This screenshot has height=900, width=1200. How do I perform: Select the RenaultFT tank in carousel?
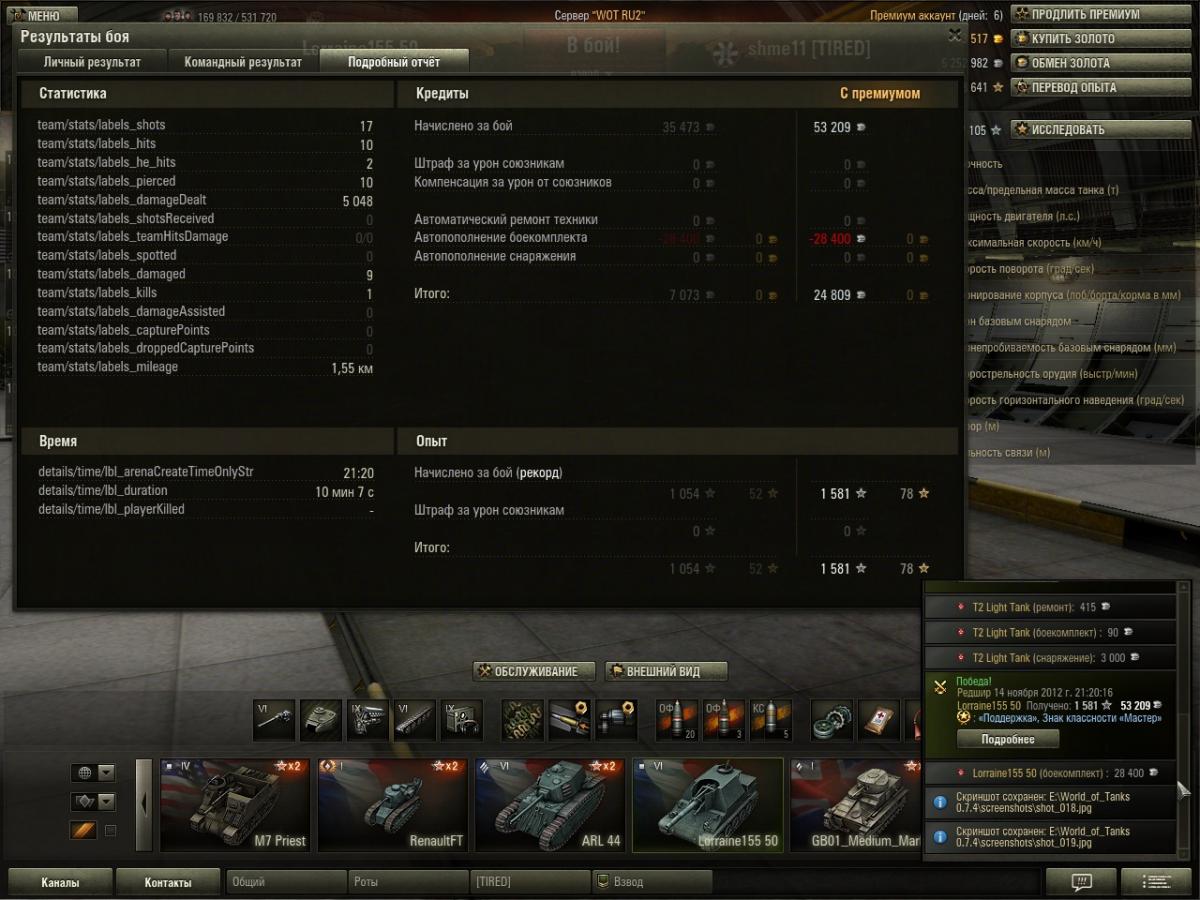tap(393, 804)
